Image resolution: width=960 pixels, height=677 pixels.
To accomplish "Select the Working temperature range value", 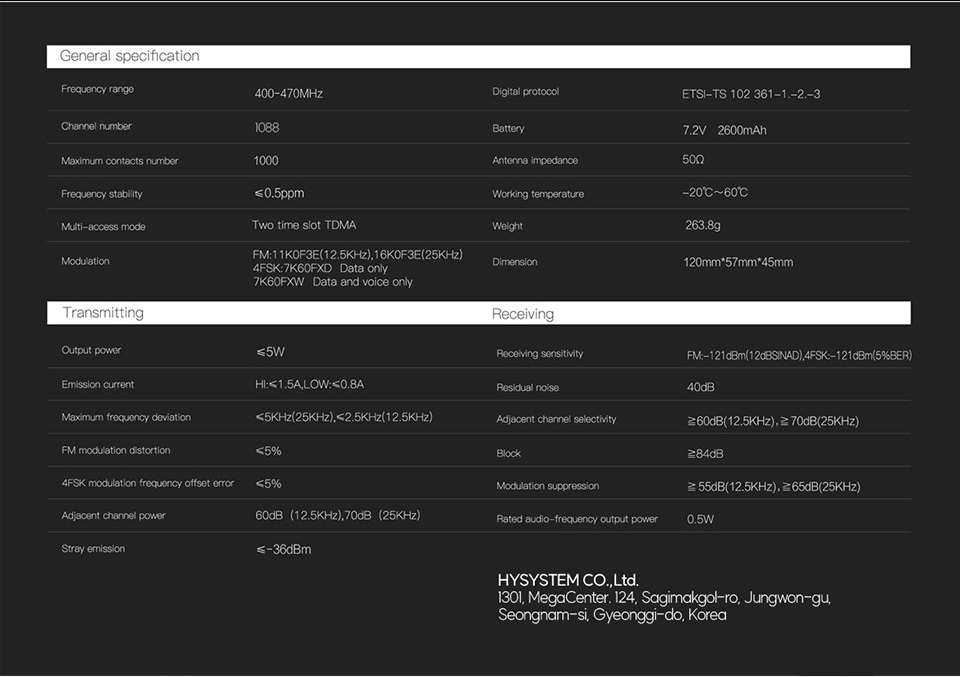I will (x=715, y=193).
